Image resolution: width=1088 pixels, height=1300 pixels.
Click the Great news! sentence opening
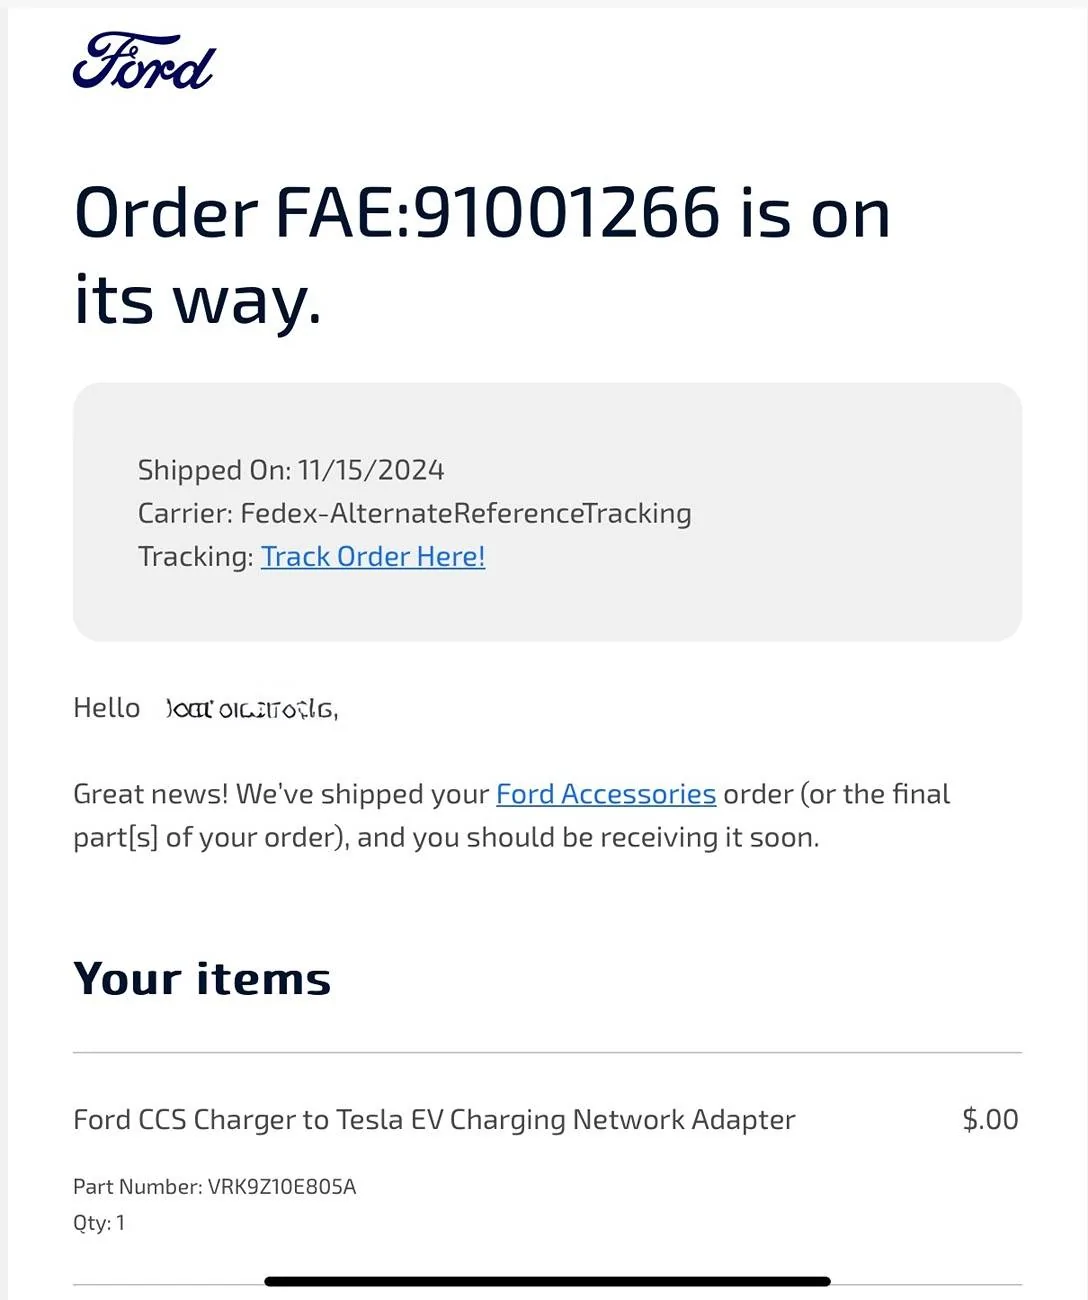[150, 794]
